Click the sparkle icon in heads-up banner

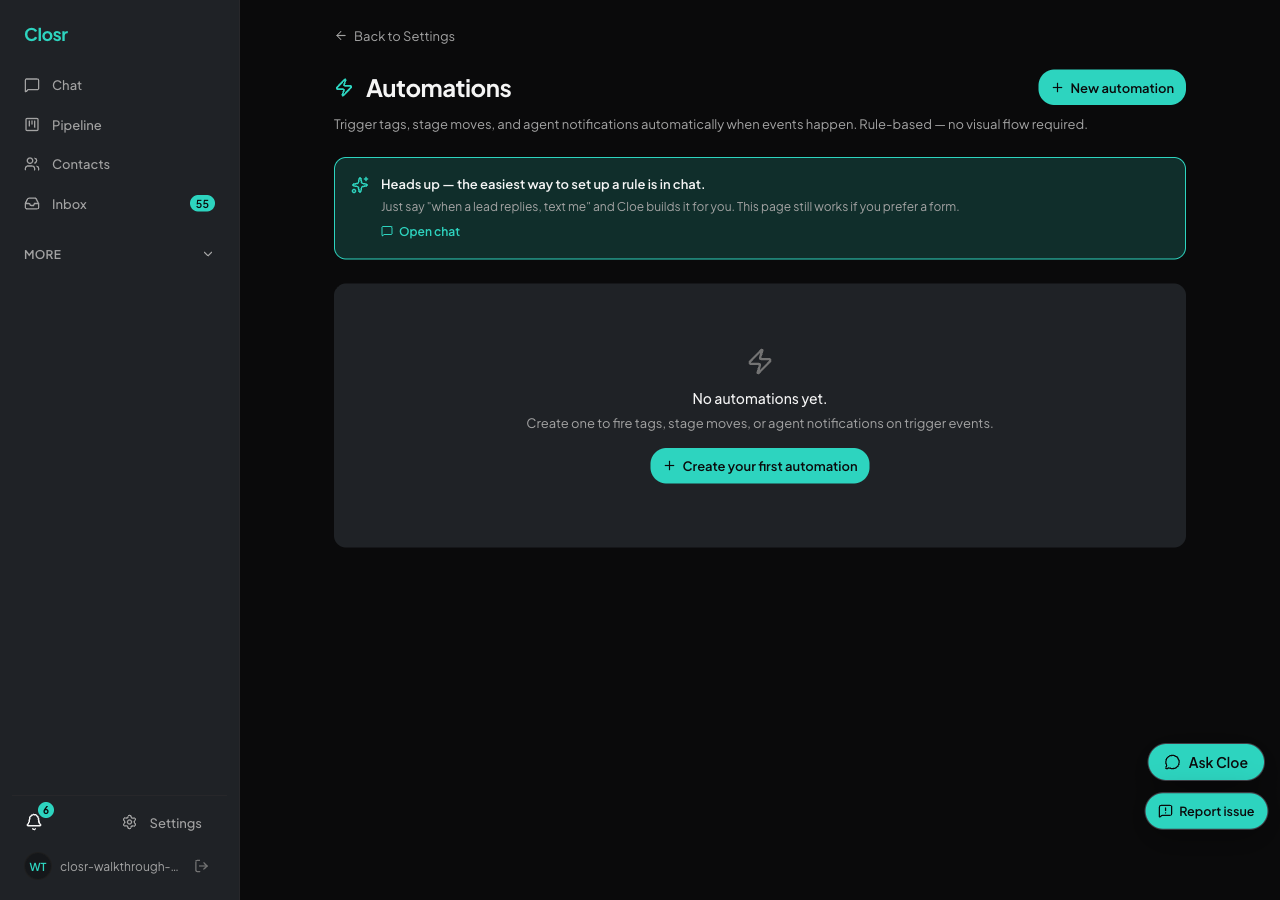360,185
